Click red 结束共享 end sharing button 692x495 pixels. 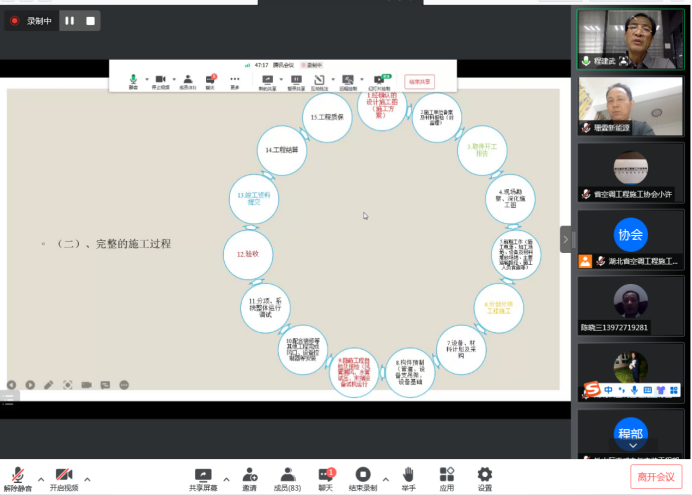click(419, 82)
